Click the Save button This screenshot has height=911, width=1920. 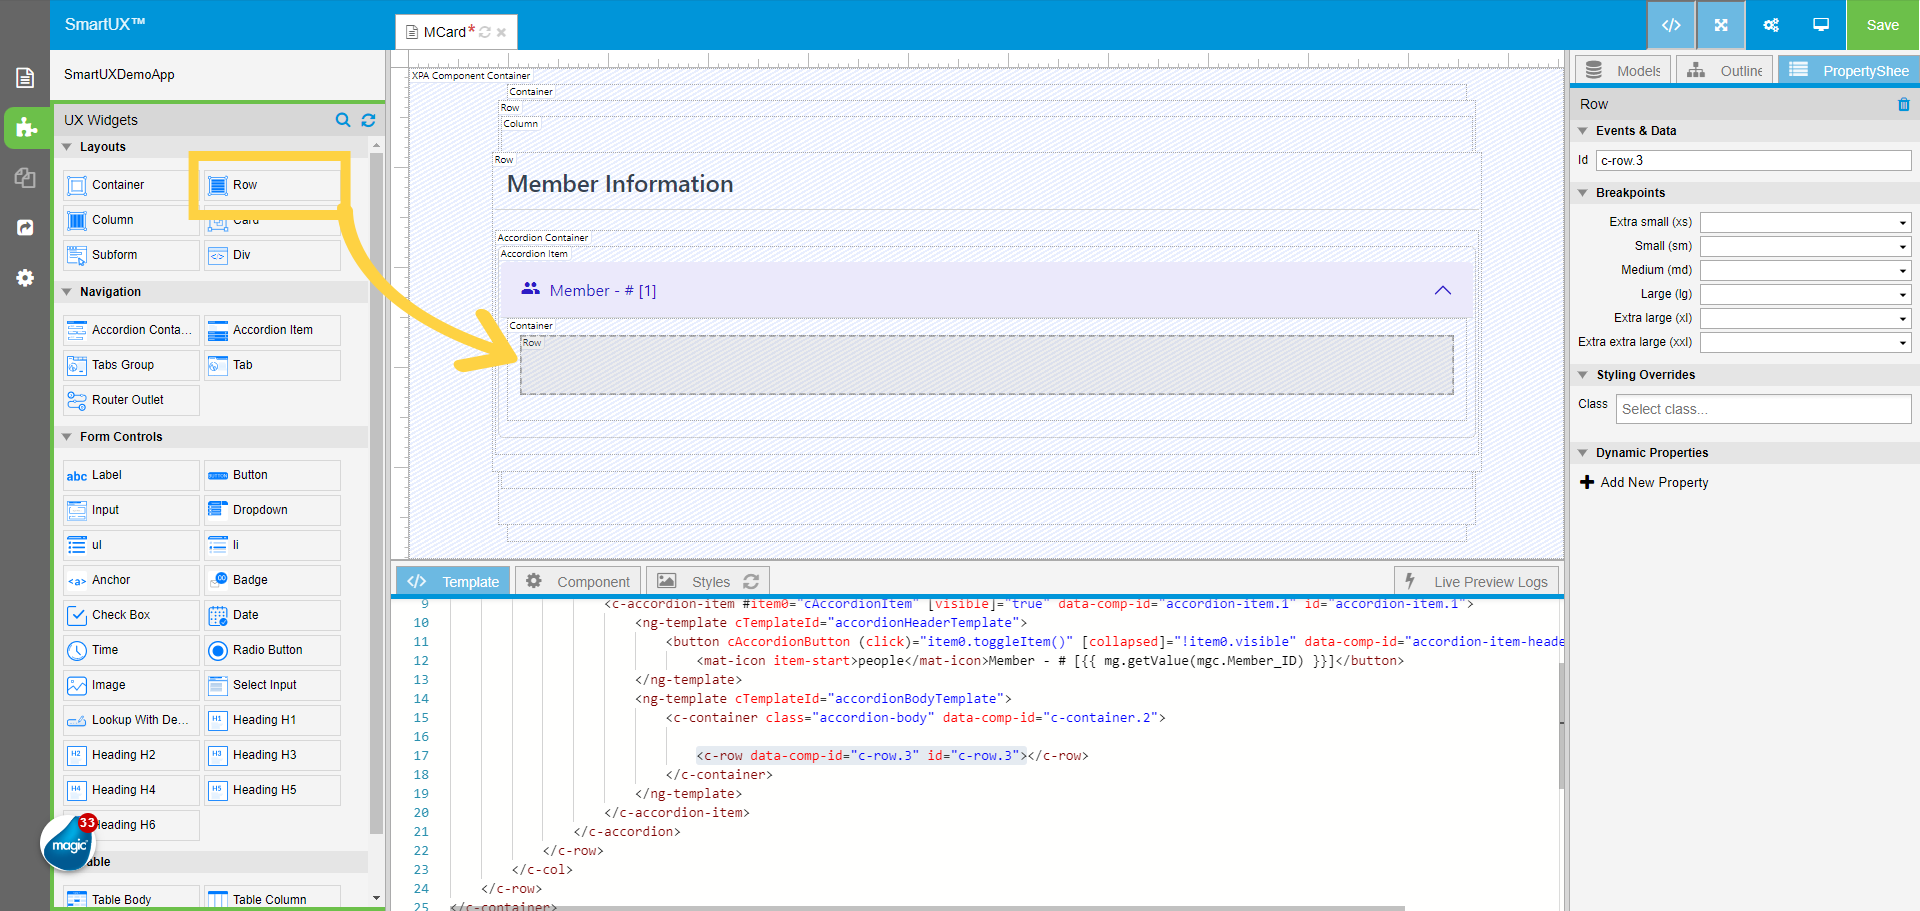(x=1882, y=25)
